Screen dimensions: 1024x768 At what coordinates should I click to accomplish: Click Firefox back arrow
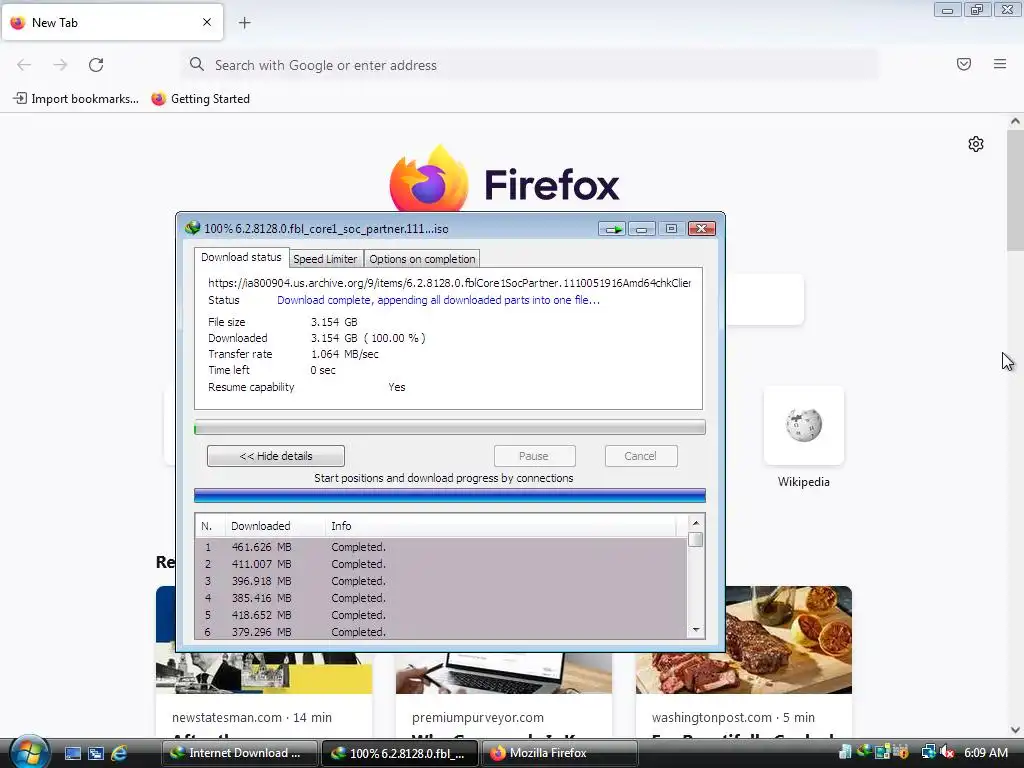coord(24,65)
